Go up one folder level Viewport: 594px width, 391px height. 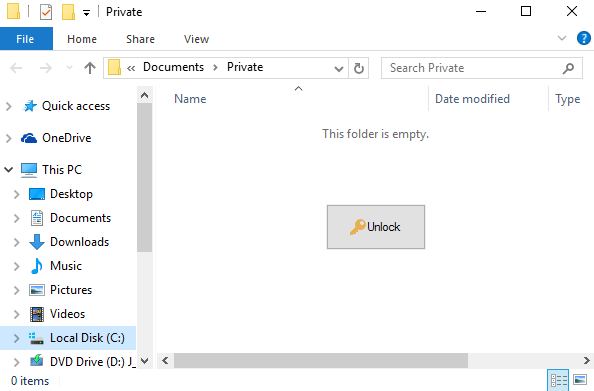(90, 68)
